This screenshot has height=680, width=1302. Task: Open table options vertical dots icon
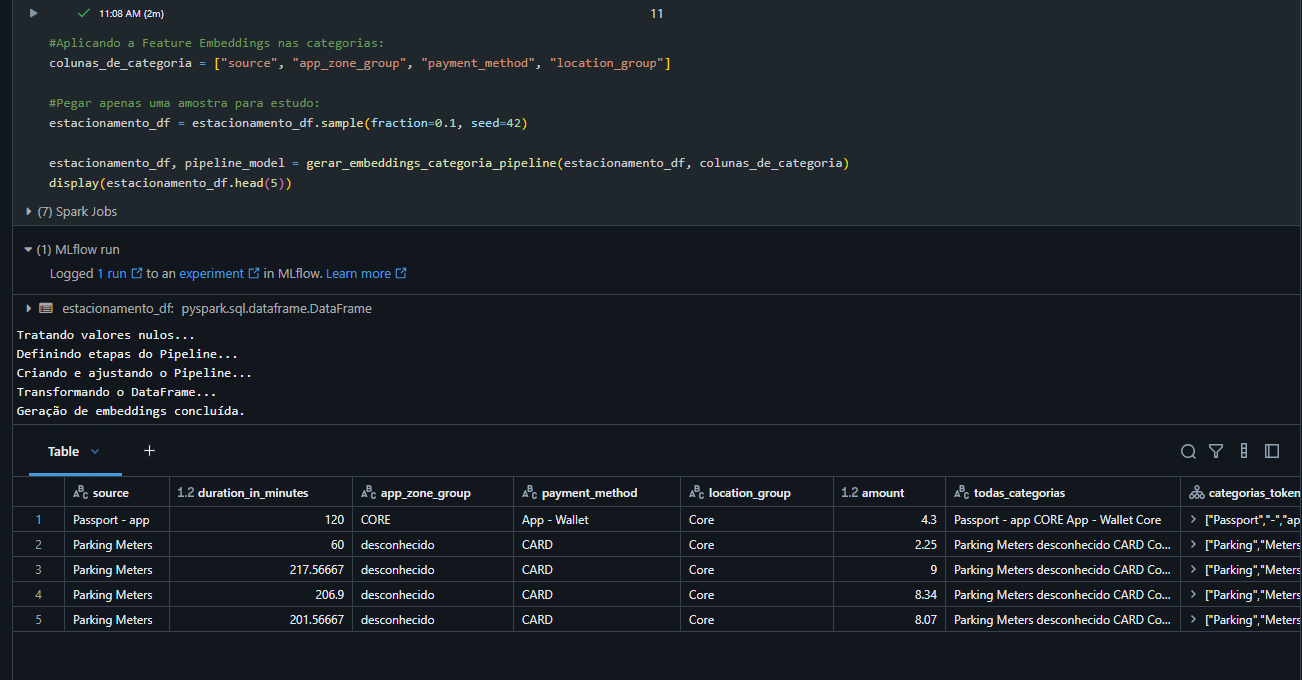pyautogui.click(x=1244, y=451)
